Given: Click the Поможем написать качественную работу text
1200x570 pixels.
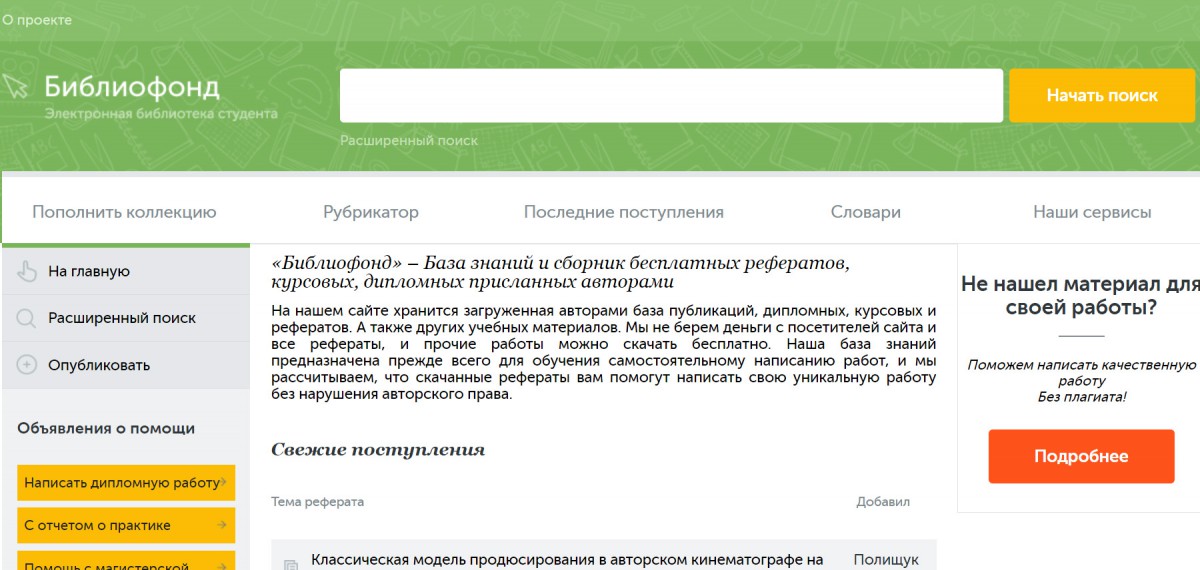Looking at the screenshot, I should click(1082, 373).
